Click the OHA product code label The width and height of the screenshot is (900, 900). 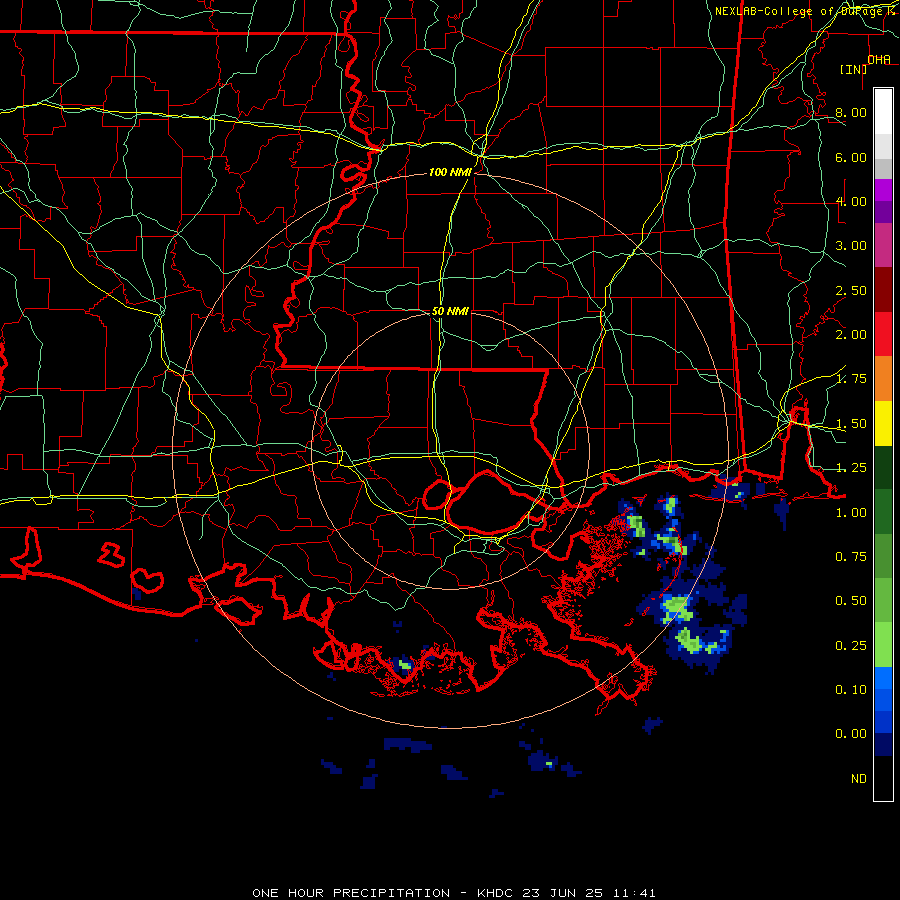[x=879, y=60]
